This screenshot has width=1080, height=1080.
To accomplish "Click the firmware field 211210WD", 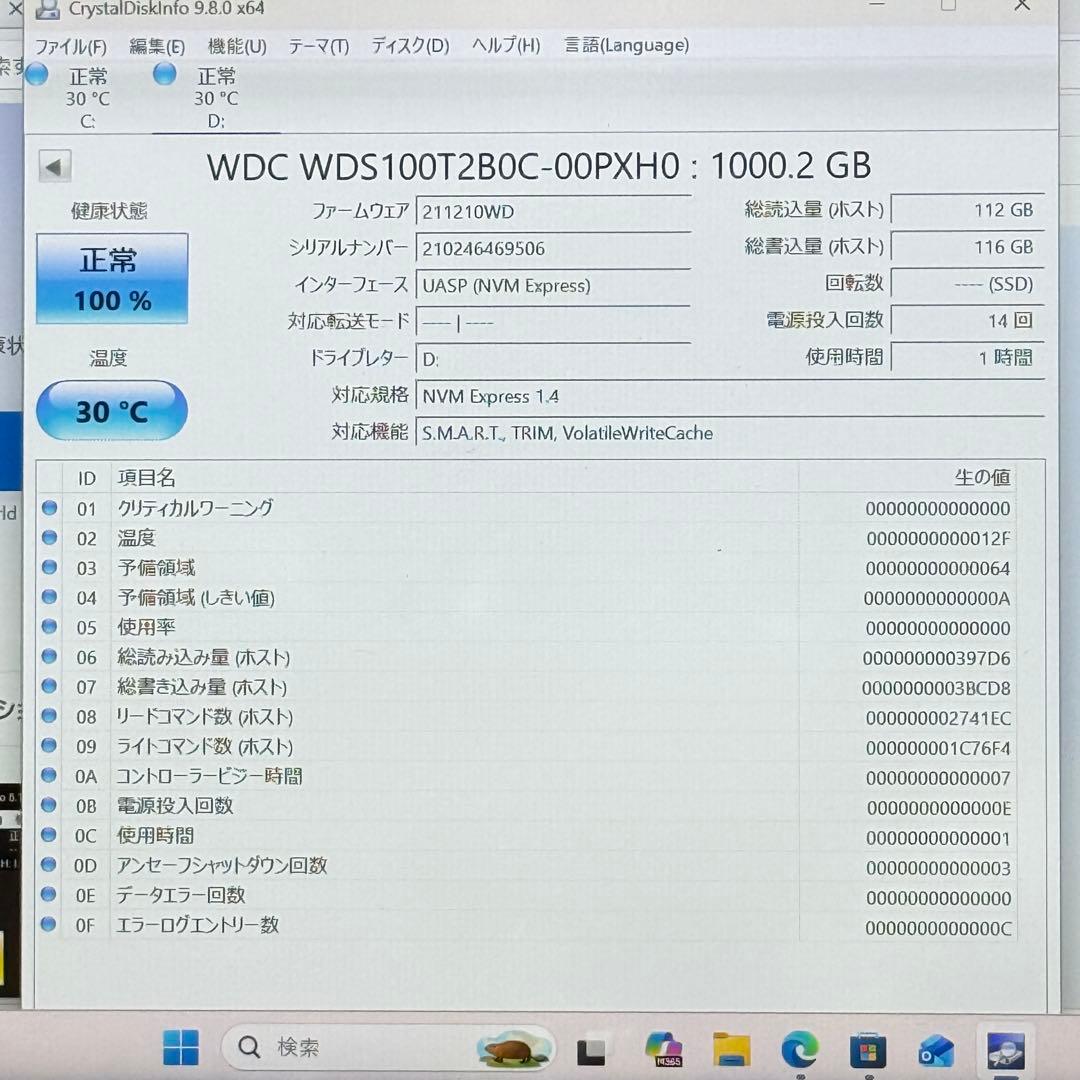I will [x=553, y=211].
